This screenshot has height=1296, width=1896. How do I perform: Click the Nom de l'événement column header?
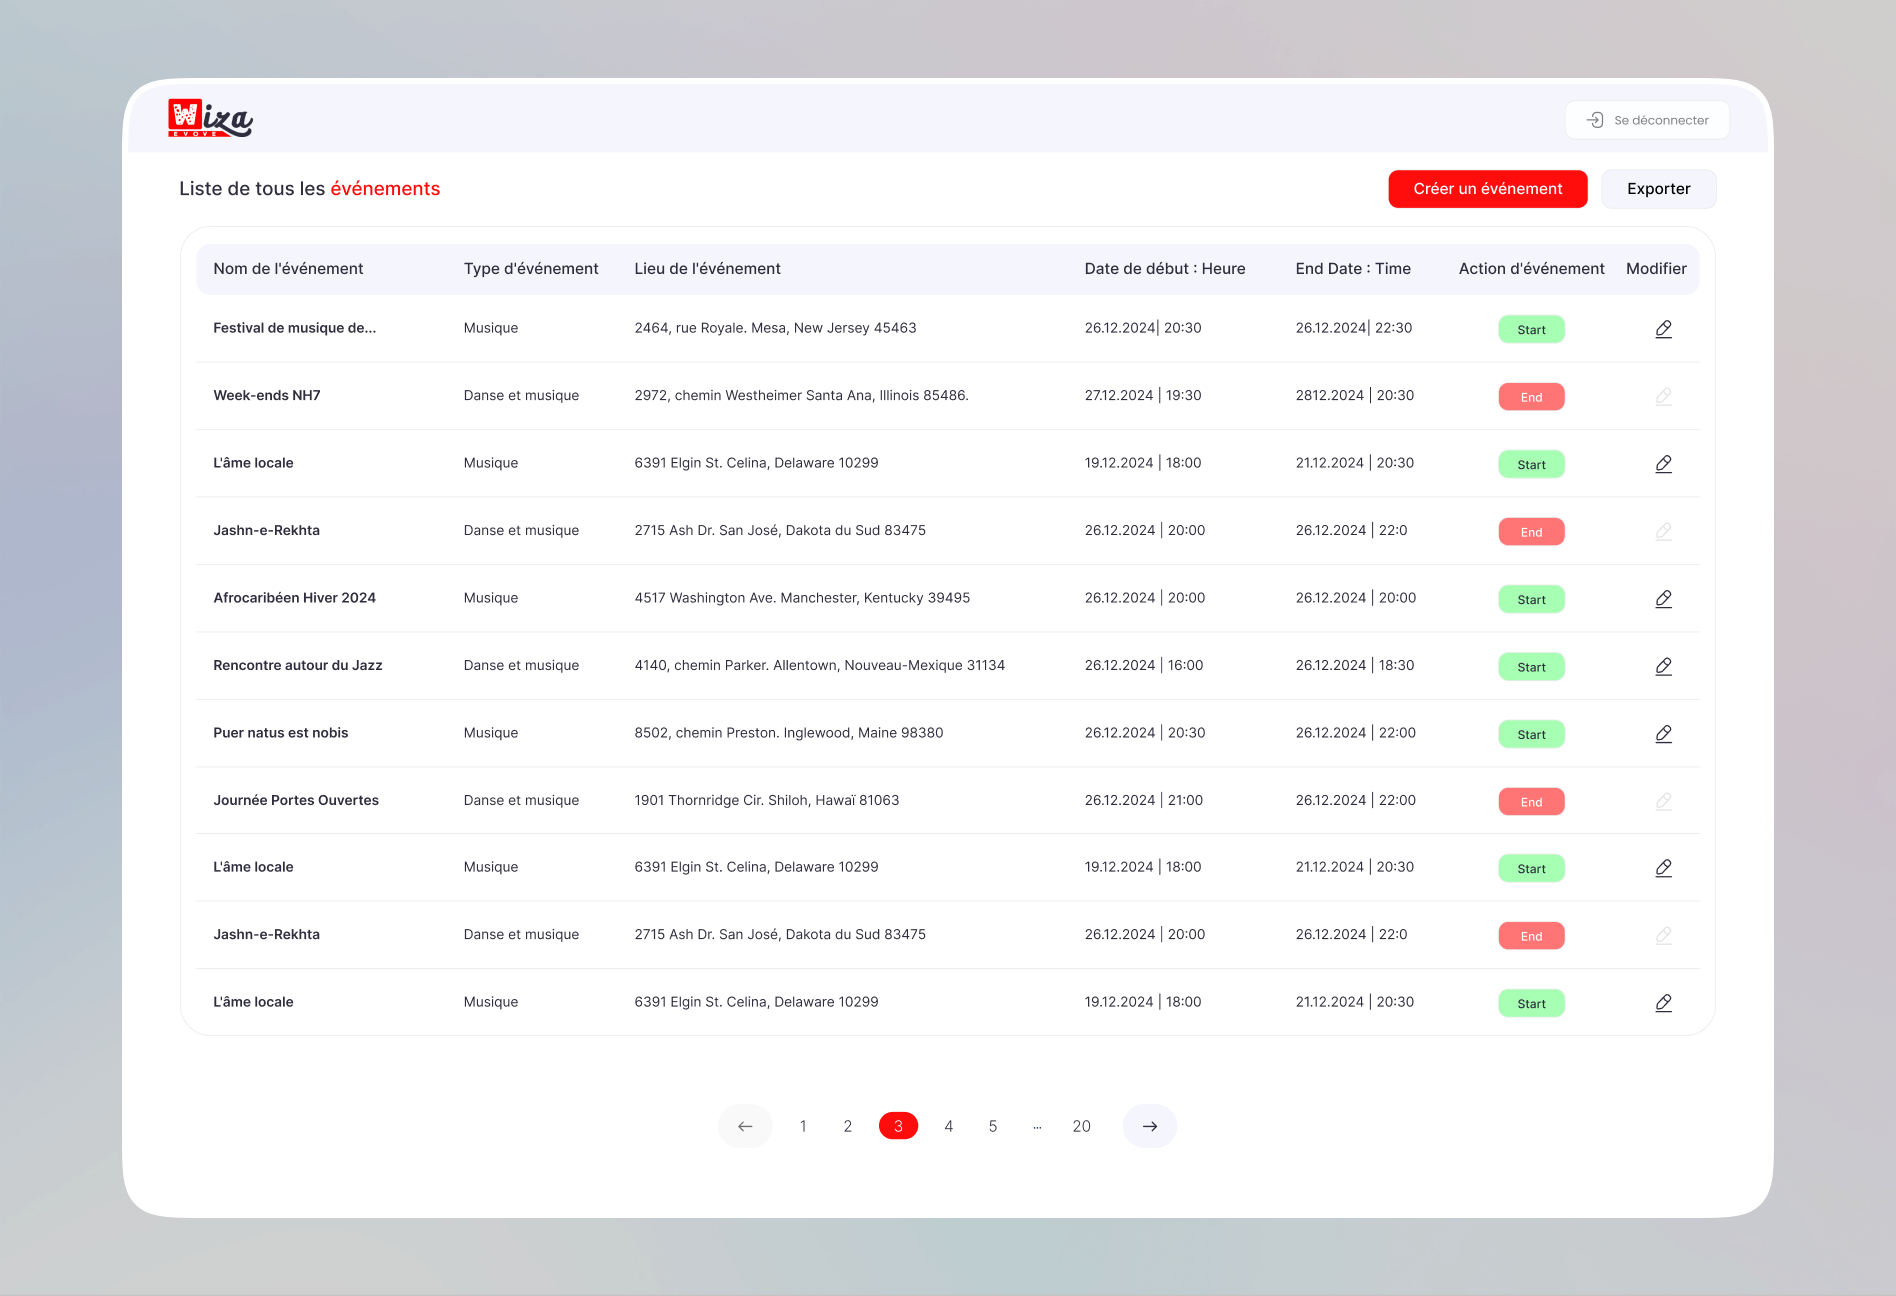(288, 269)
